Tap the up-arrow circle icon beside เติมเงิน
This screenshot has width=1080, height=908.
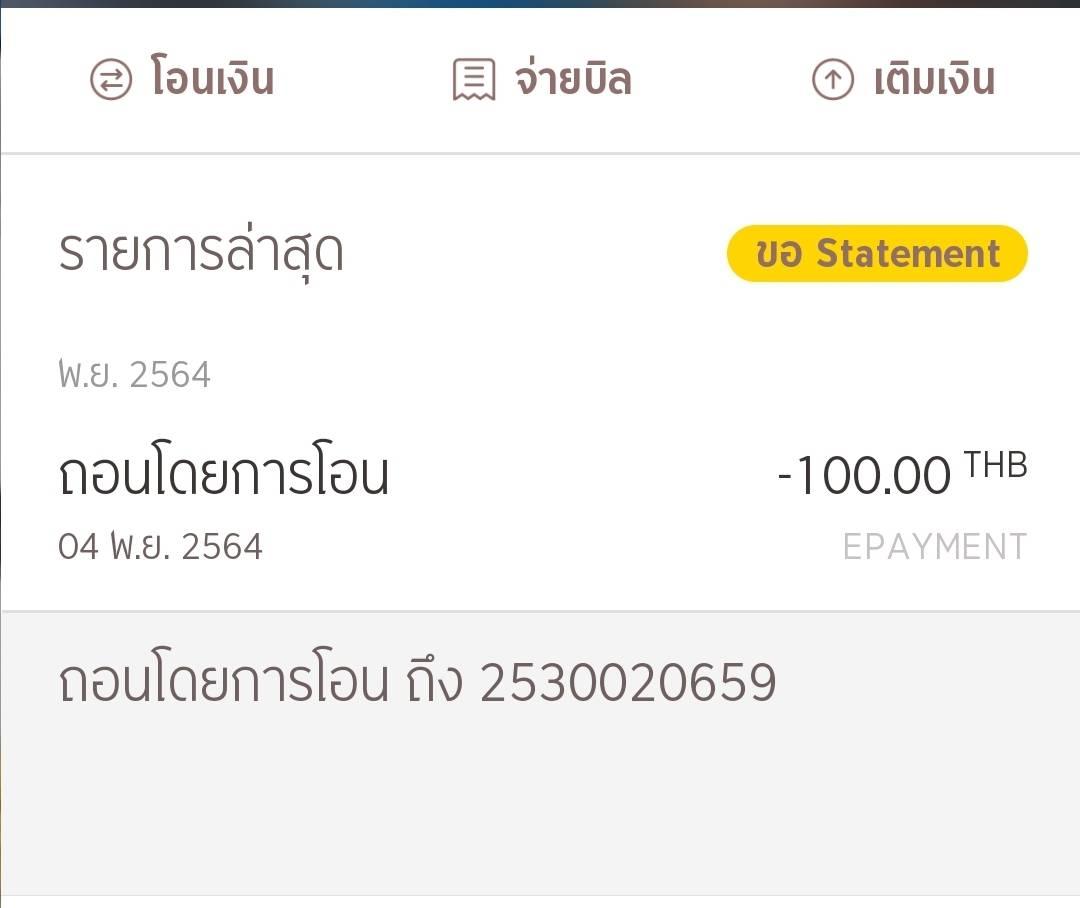(x=833, y=79)
